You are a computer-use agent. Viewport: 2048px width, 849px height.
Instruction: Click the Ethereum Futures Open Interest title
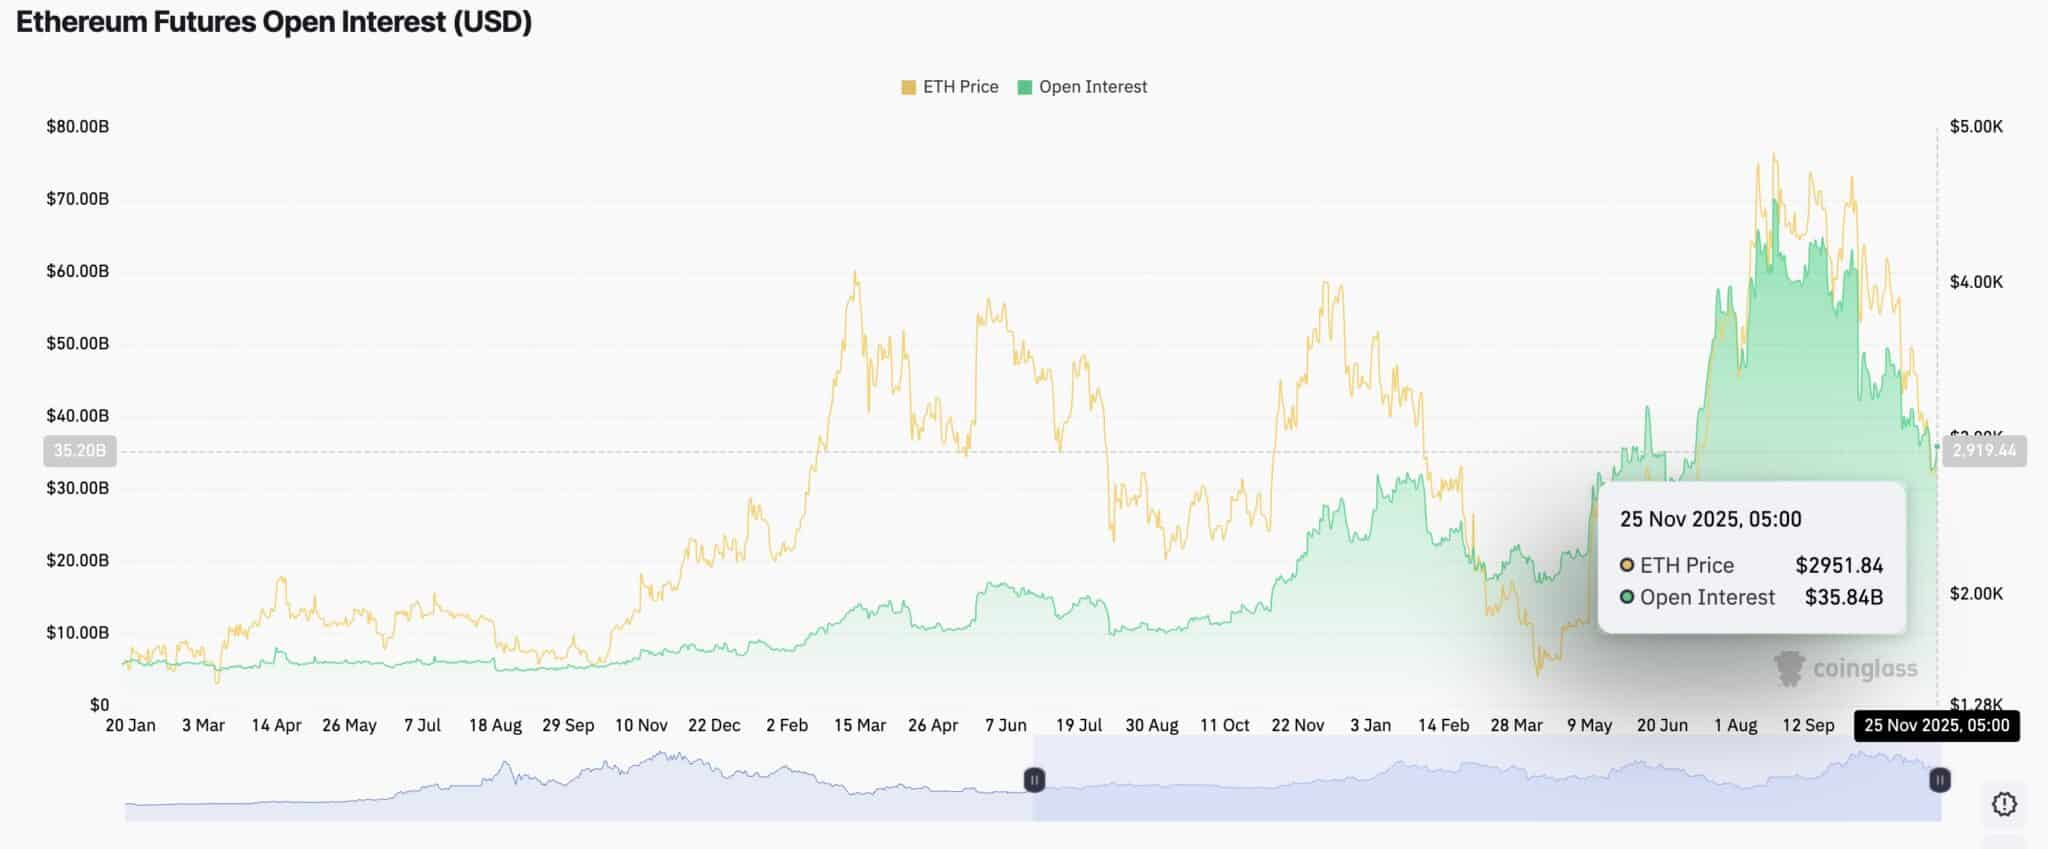tap(274, 22)
